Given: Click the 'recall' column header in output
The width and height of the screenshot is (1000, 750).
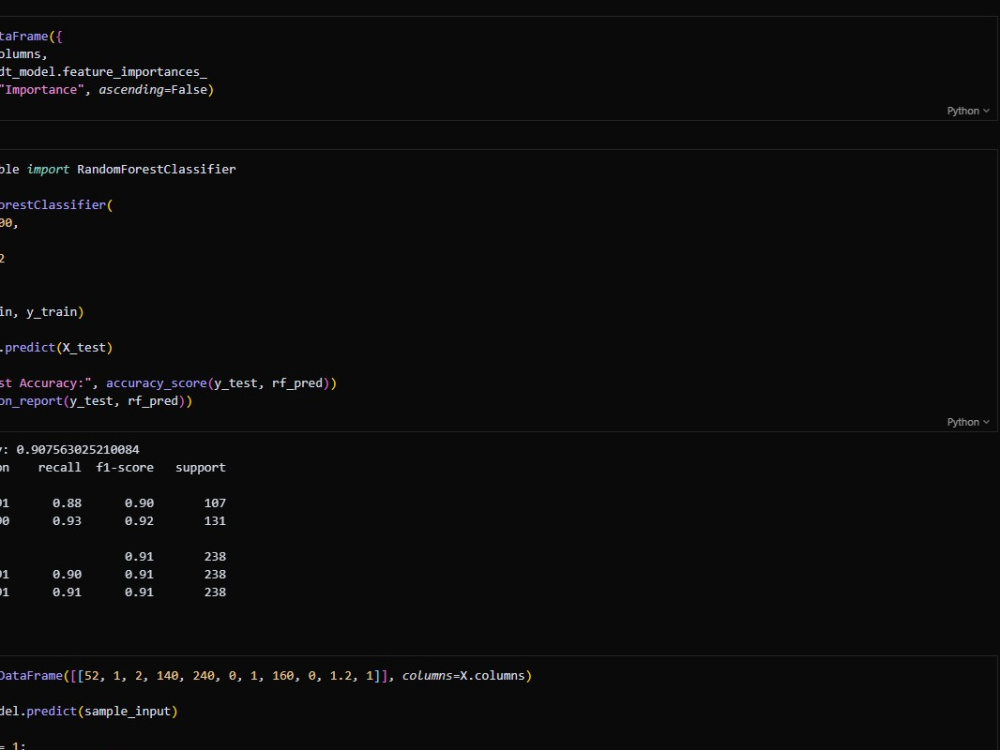Looking at the screenshot, I should point(60,467).
